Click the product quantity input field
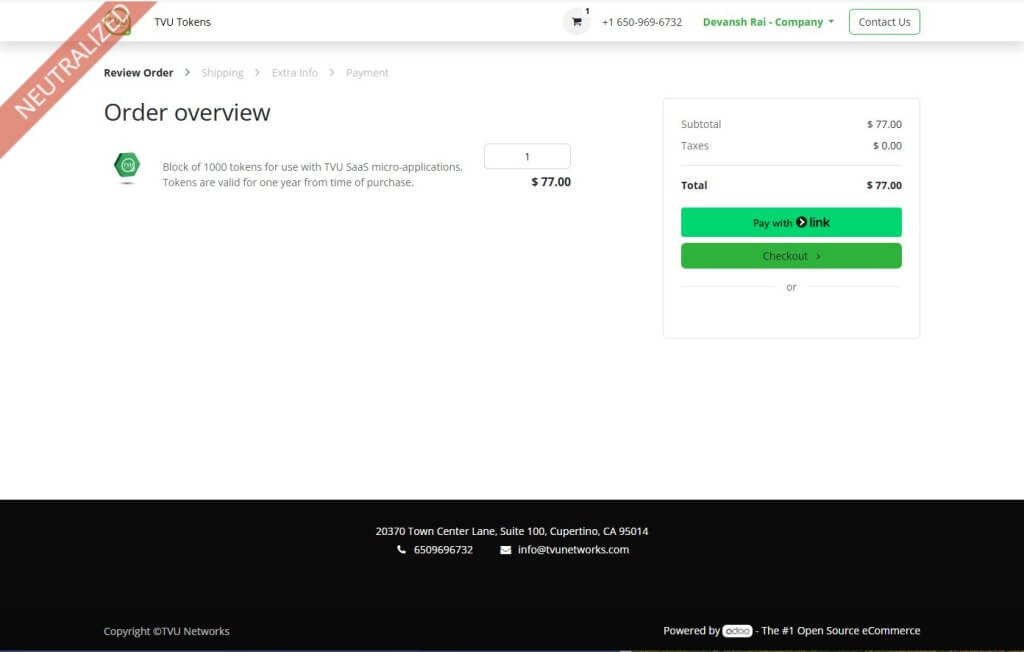1024x652 pixels. point(527,157)
